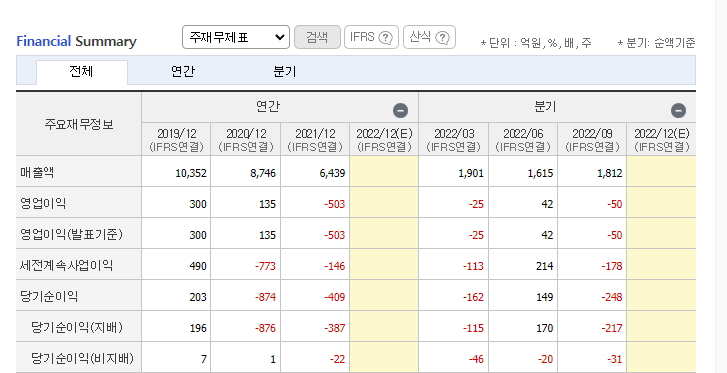
Task: Click the 2019/12 column header
Action: [x=176, y=140]
